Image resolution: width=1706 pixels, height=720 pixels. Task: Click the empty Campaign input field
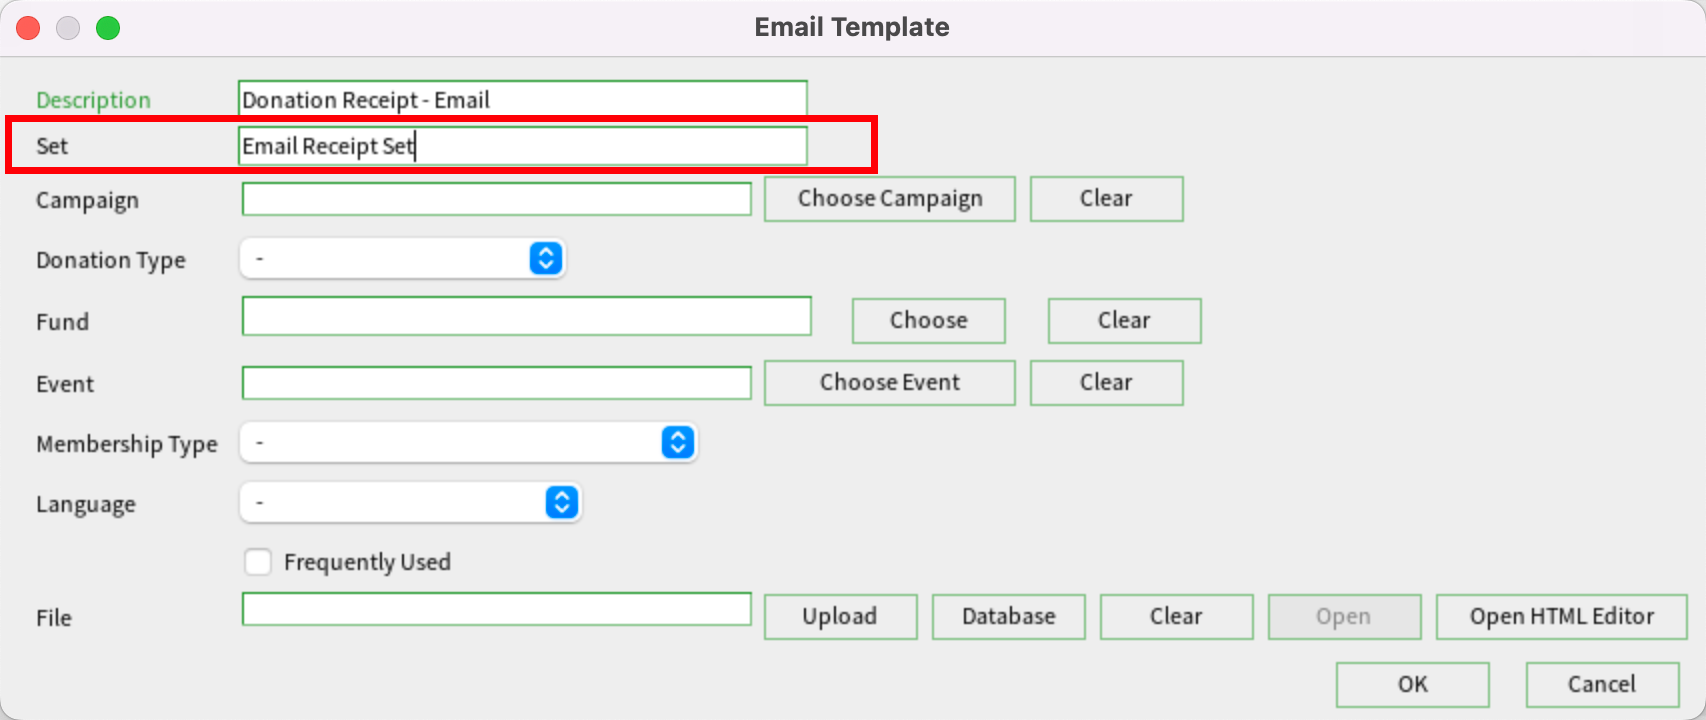coord(496,198)
